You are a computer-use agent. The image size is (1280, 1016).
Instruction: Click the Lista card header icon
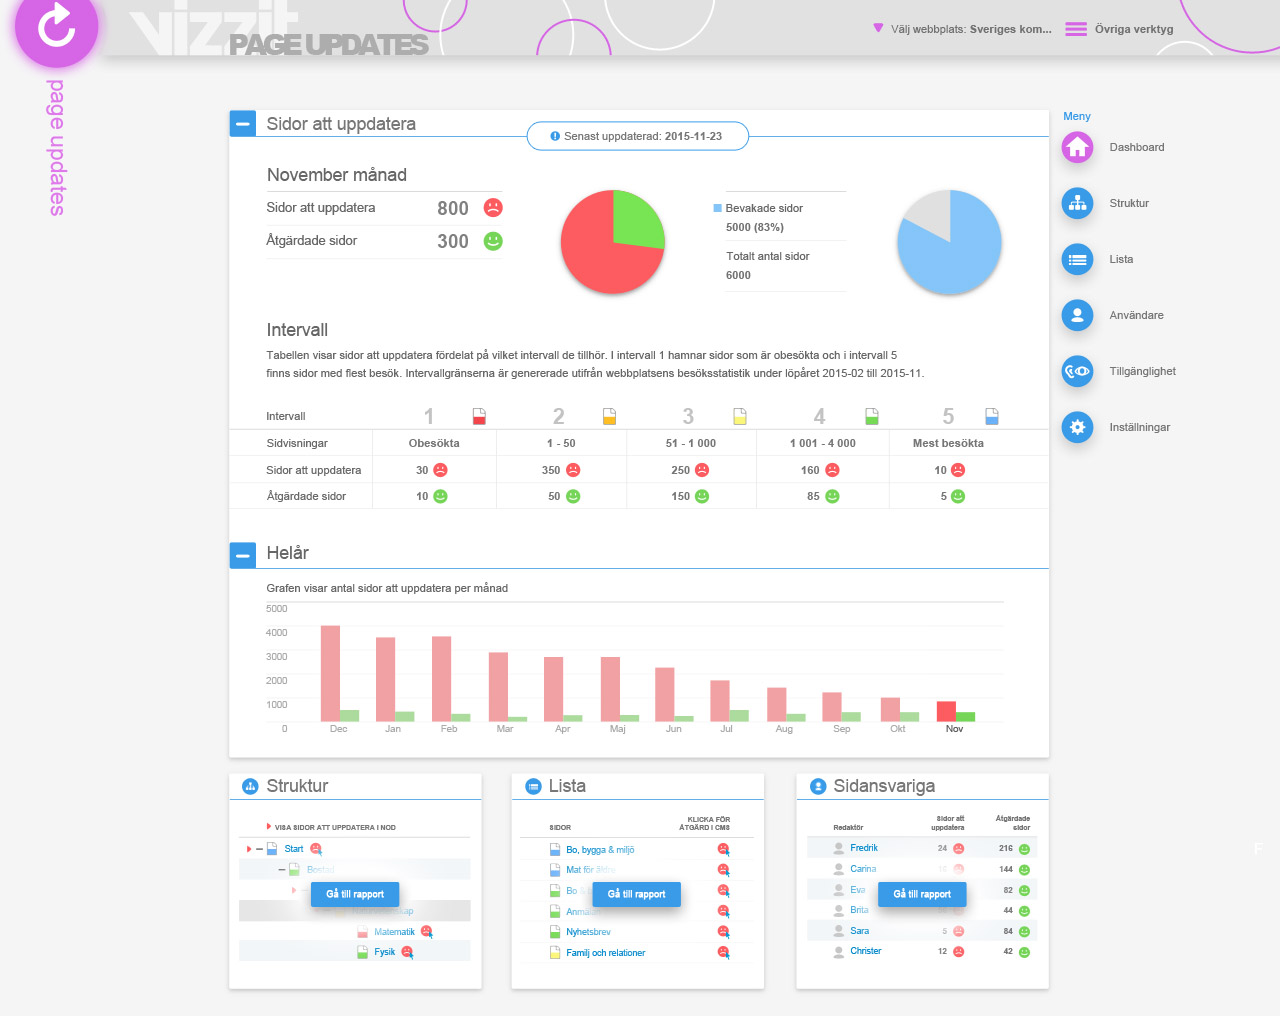(x=533, y=786)
